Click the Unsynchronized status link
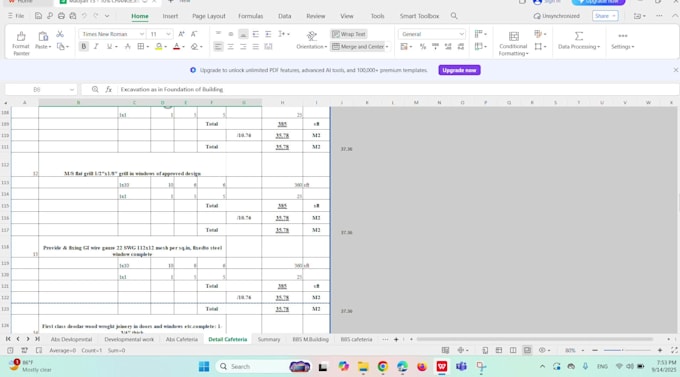 (x=556, y=16)
